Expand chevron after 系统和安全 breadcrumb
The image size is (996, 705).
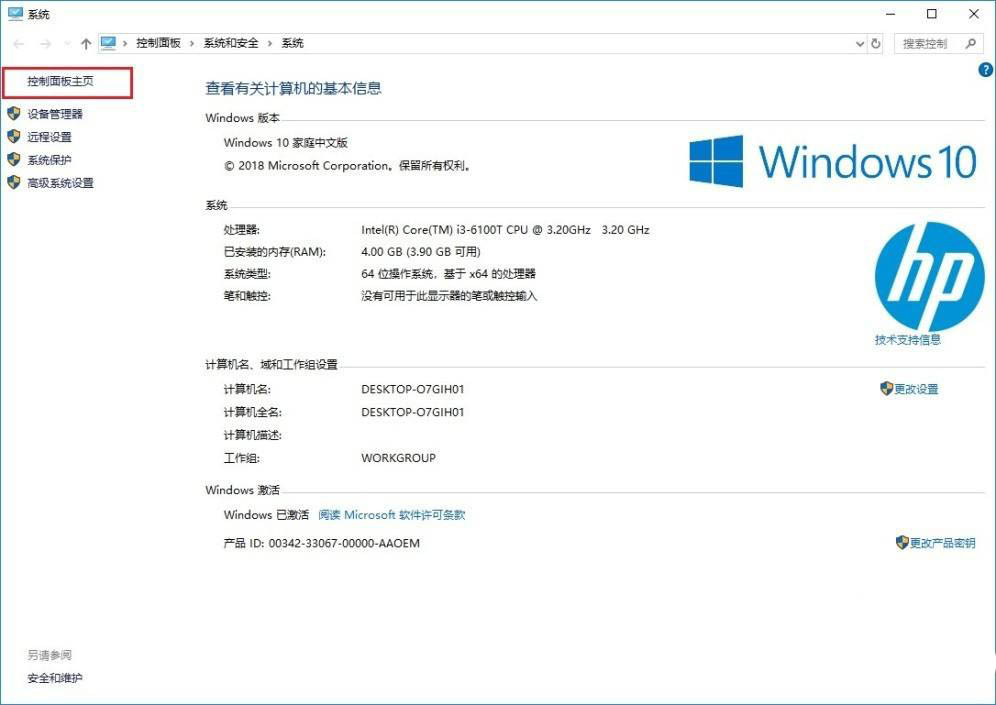(270, 43)
